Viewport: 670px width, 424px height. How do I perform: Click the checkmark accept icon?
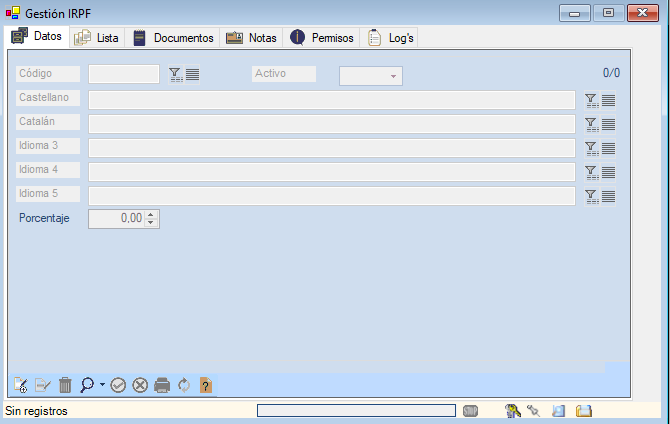pos(118,385)
